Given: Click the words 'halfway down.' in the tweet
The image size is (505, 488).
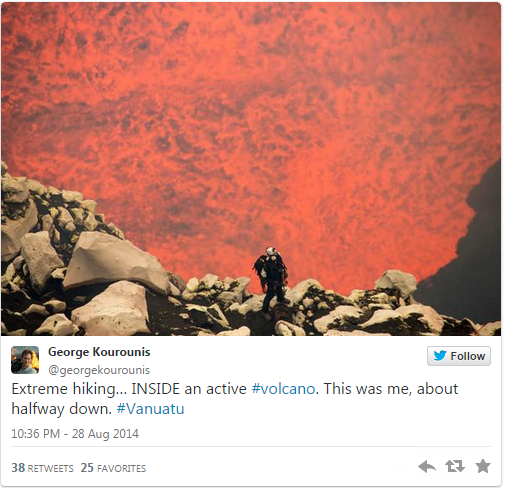Looking at the screenshot, I should (62, 409).
